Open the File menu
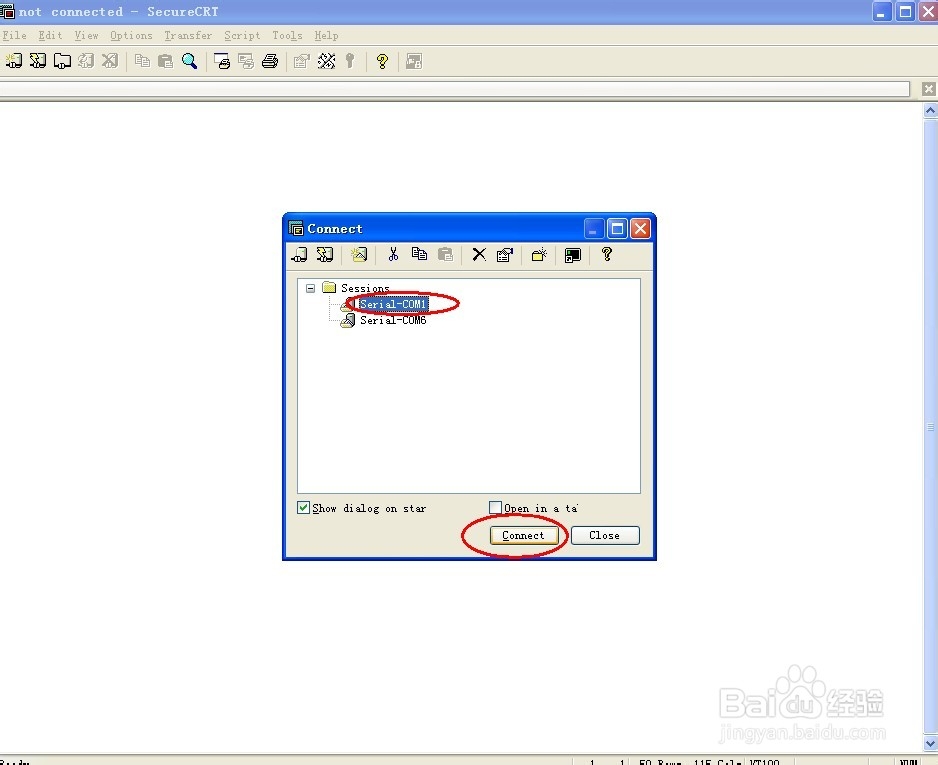Screen dimensions: 938x765 tap(14, 36)
